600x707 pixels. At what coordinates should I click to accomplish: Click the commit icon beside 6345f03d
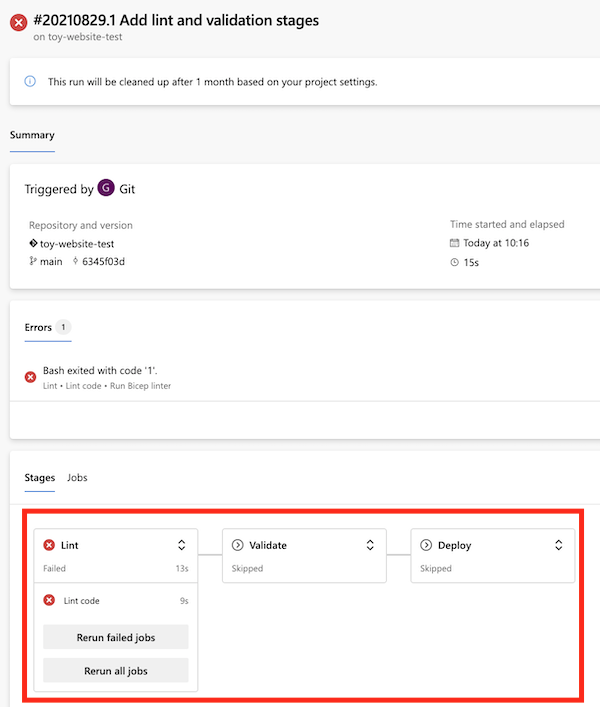tap(75, 261)
